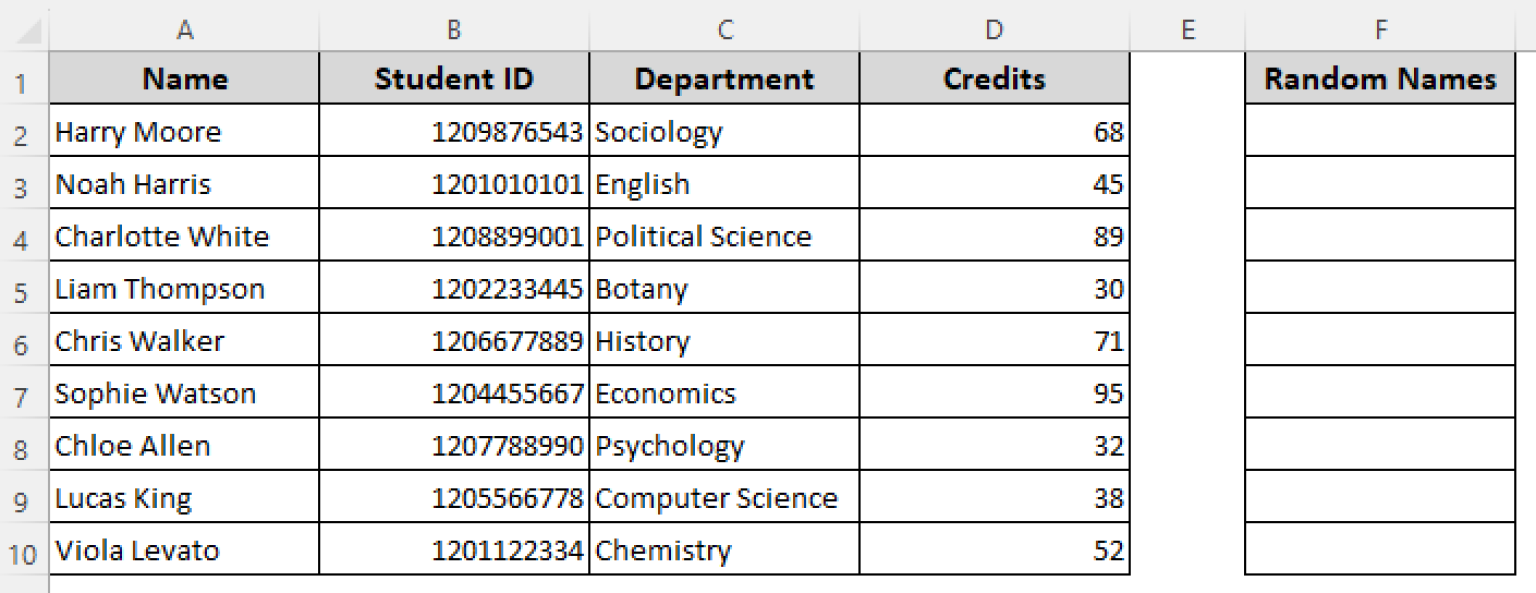The image size is (1536, 593).
Task: Select the Viola Levato cell
Action: click(184, 551)
